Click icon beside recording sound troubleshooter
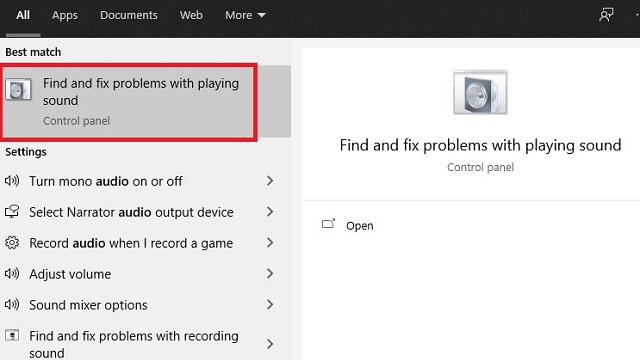This screenshot has width=640, height=360. tap(12, 336)
